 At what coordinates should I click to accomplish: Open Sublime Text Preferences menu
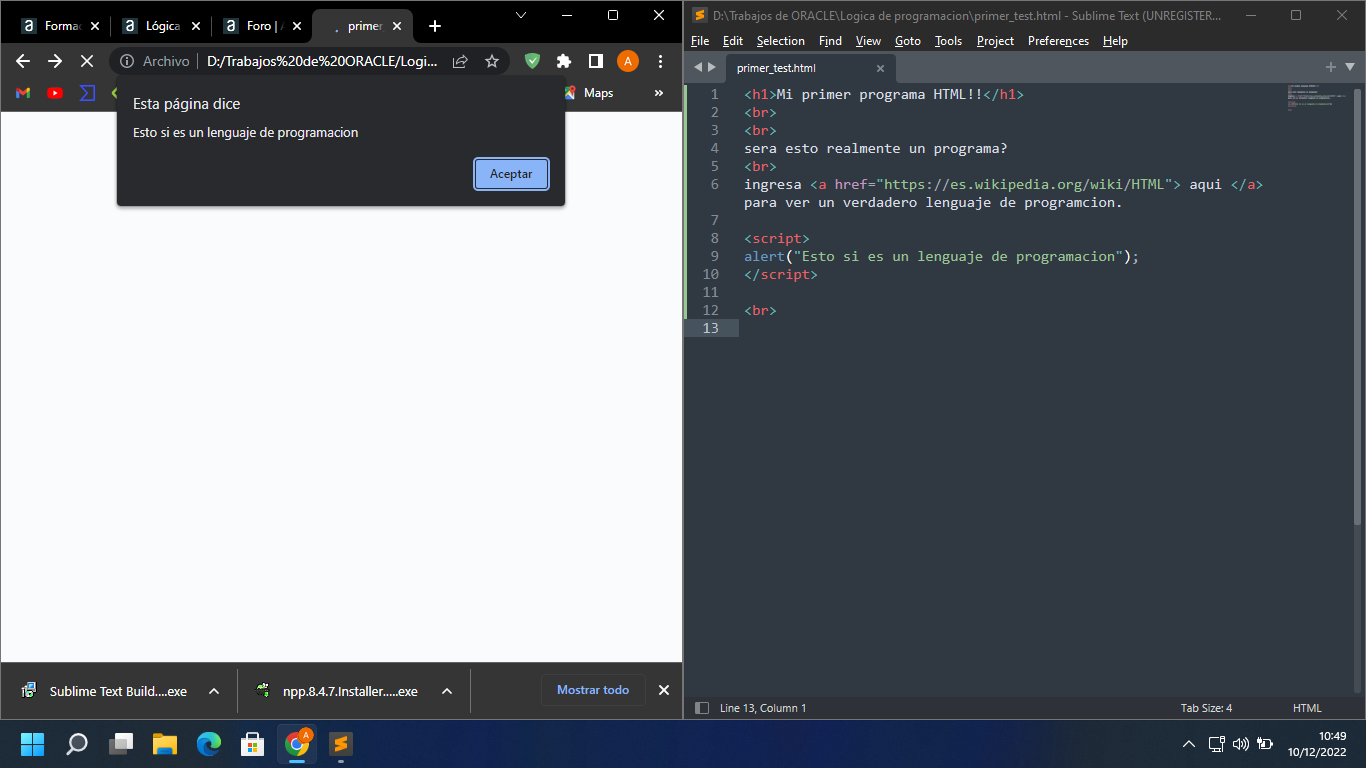tap(1058, 41)
